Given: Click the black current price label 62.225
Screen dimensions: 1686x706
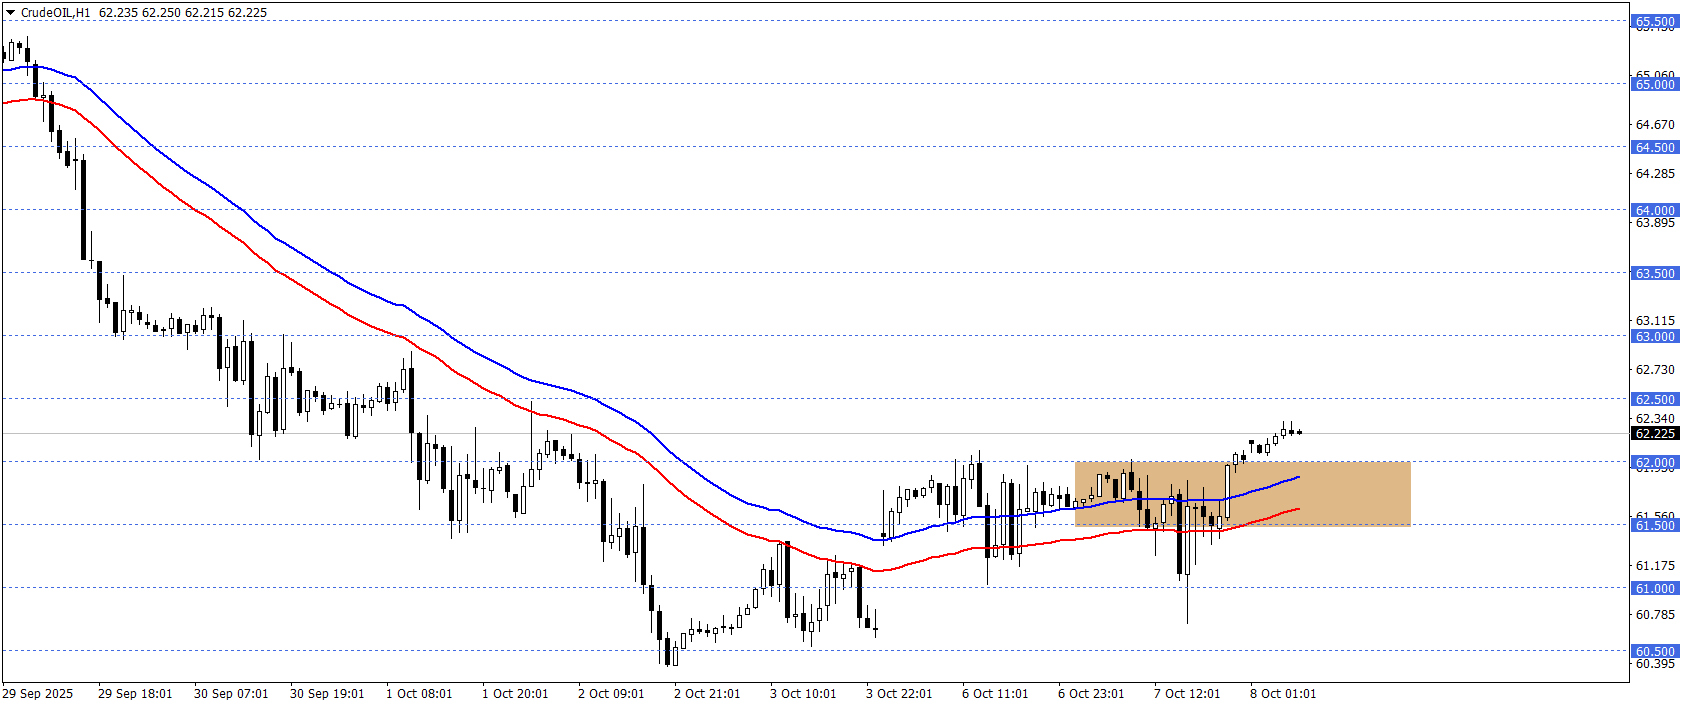Looking at the screenshot, I should (1655, 433).
